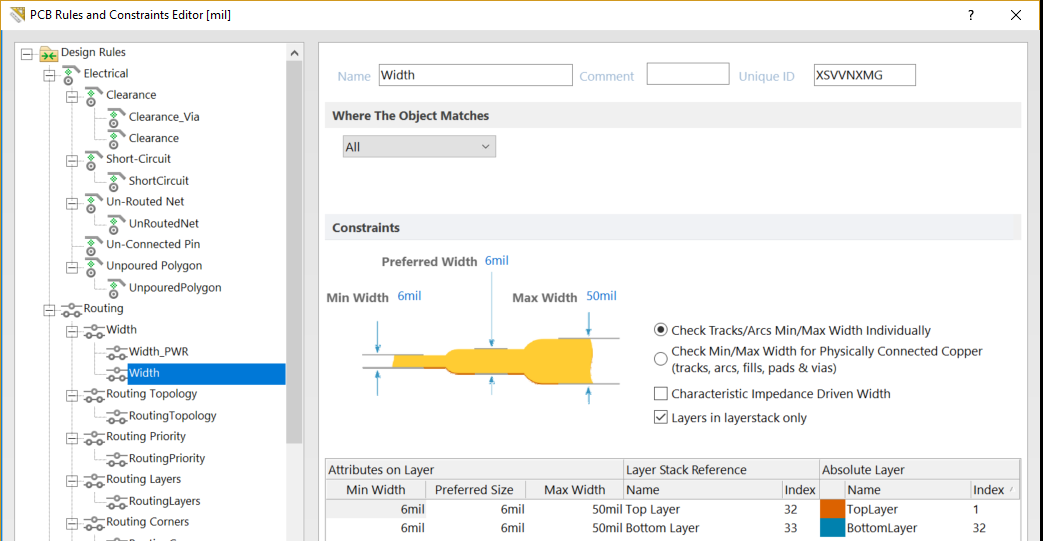1043x541 pixels.
Task: Click the UnpouredPolygon rule icon
Action: point(116,289)
